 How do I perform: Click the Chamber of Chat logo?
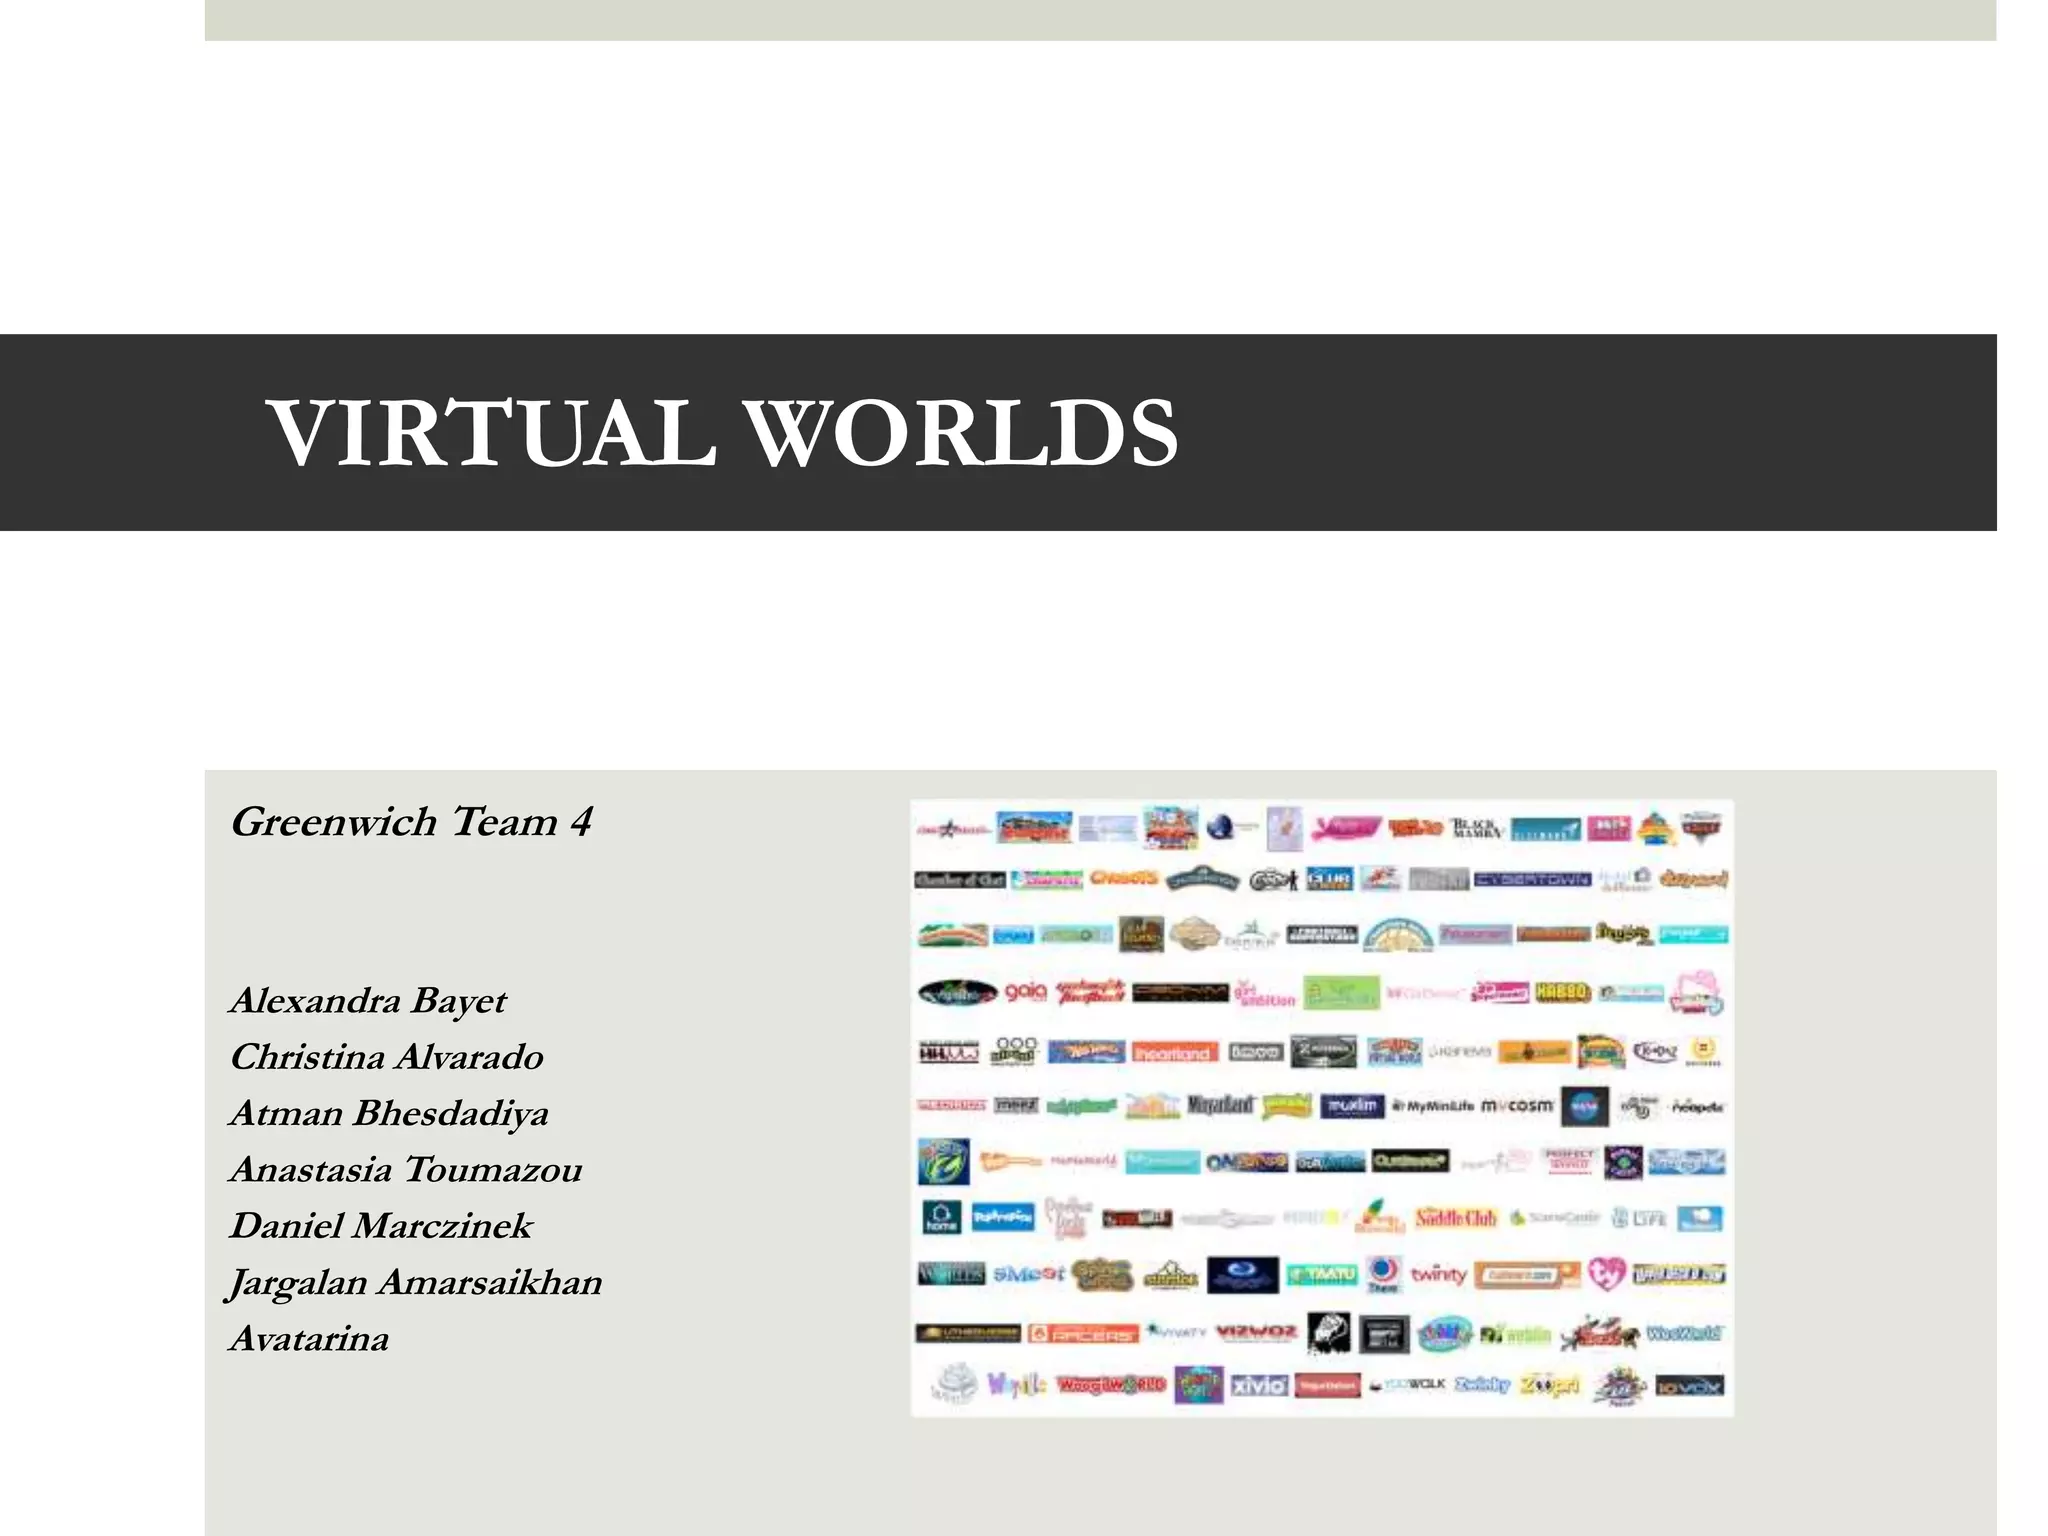pos(959,880)
